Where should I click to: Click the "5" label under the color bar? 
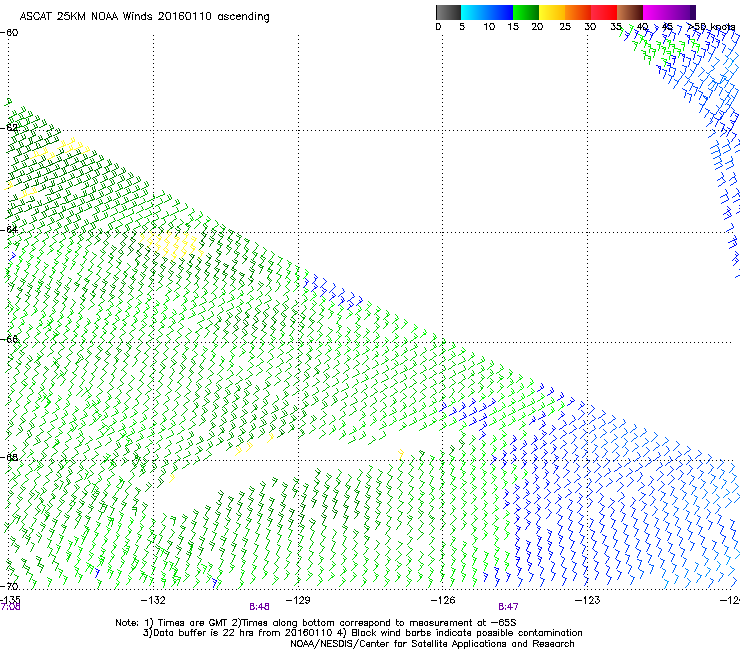pyautogui.click(x=462, y=27)
